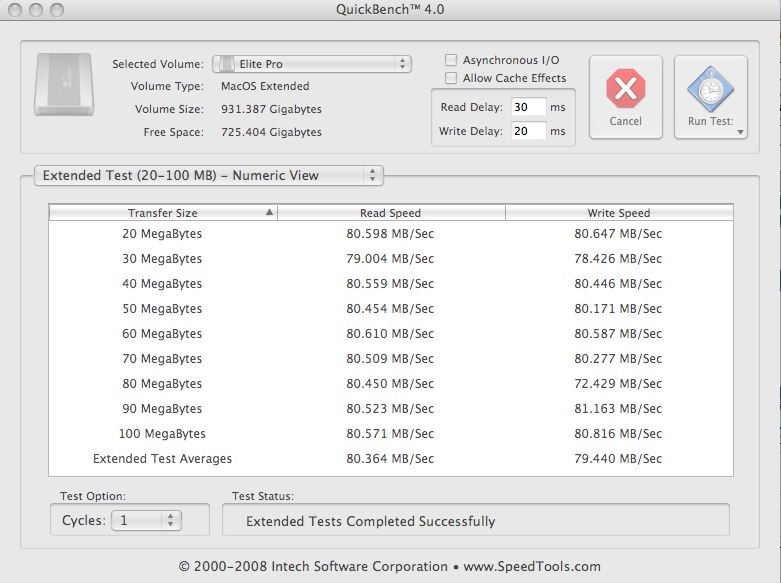Image resolution: width=781 pixels, height=583 pixels.
Task: Select the 80 MegaBytes row
Action: (x=391, y=384)
